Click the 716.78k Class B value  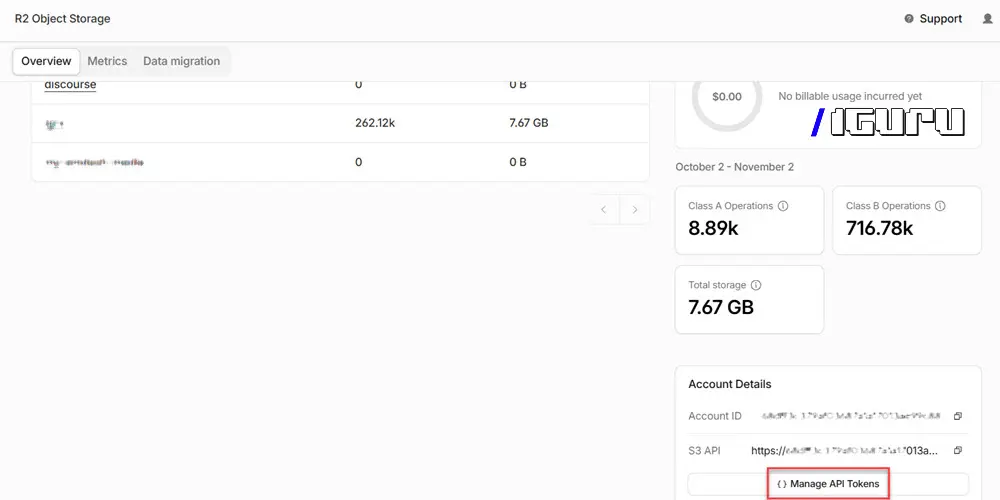[x=879, y=228]
